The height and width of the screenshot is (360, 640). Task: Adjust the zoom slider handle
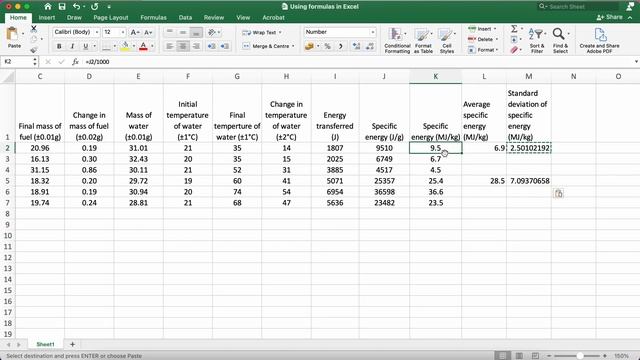coord(580,356)
